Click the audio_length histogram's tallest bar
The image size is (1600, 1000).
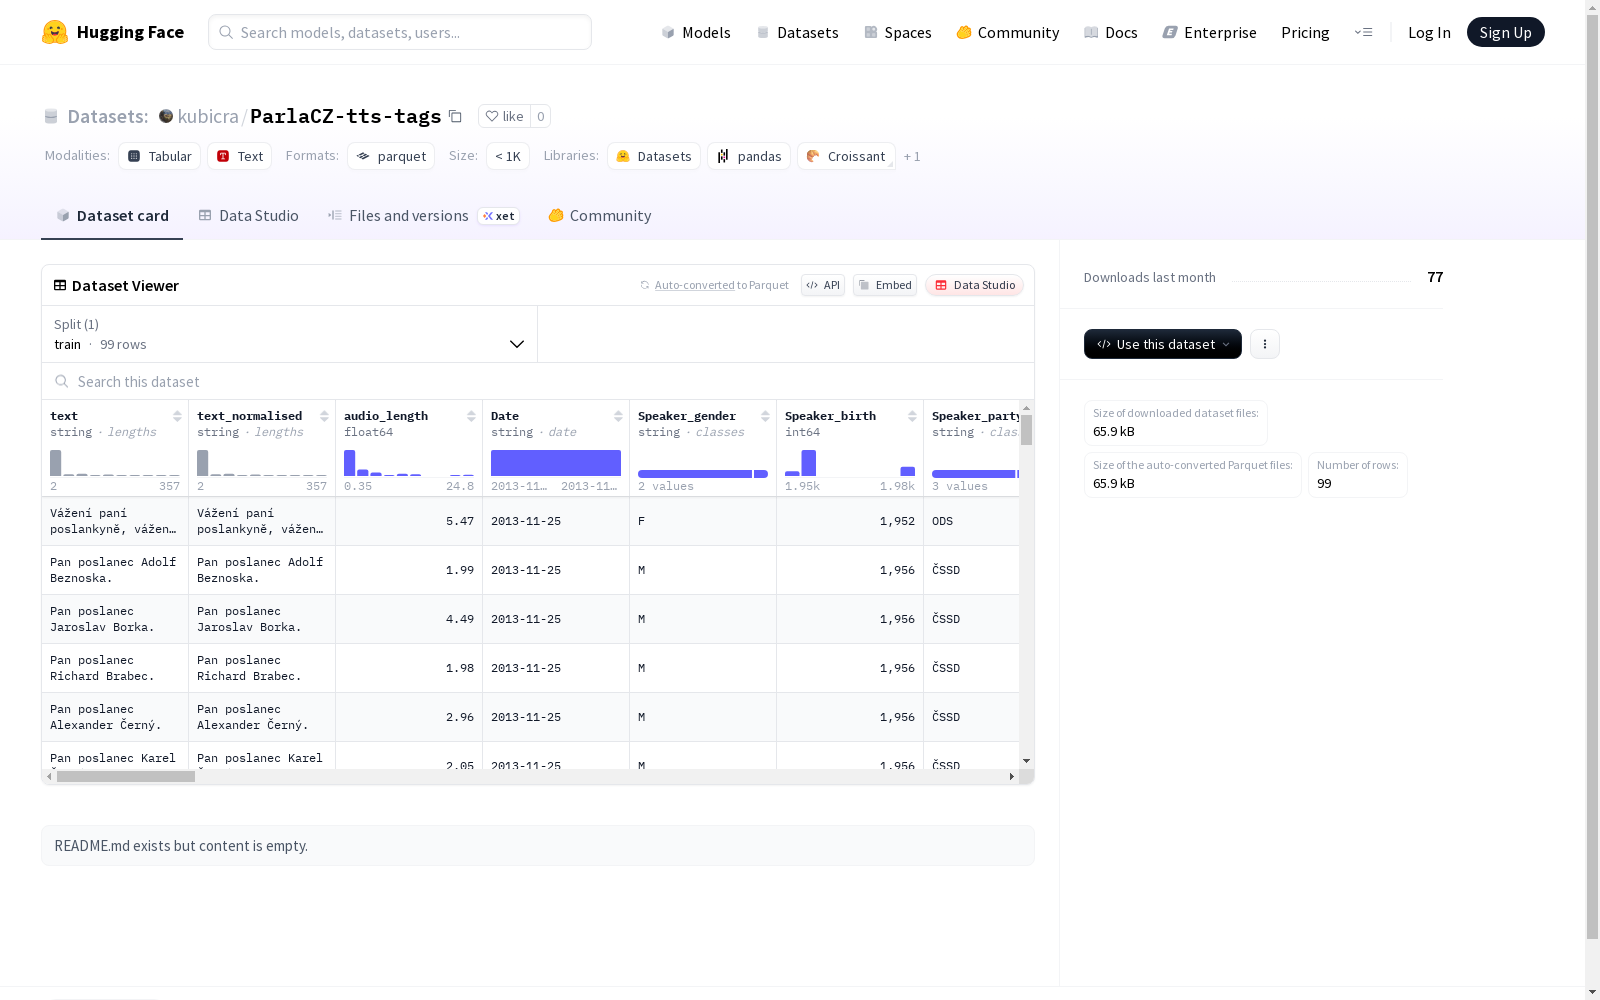click(350, 463)
